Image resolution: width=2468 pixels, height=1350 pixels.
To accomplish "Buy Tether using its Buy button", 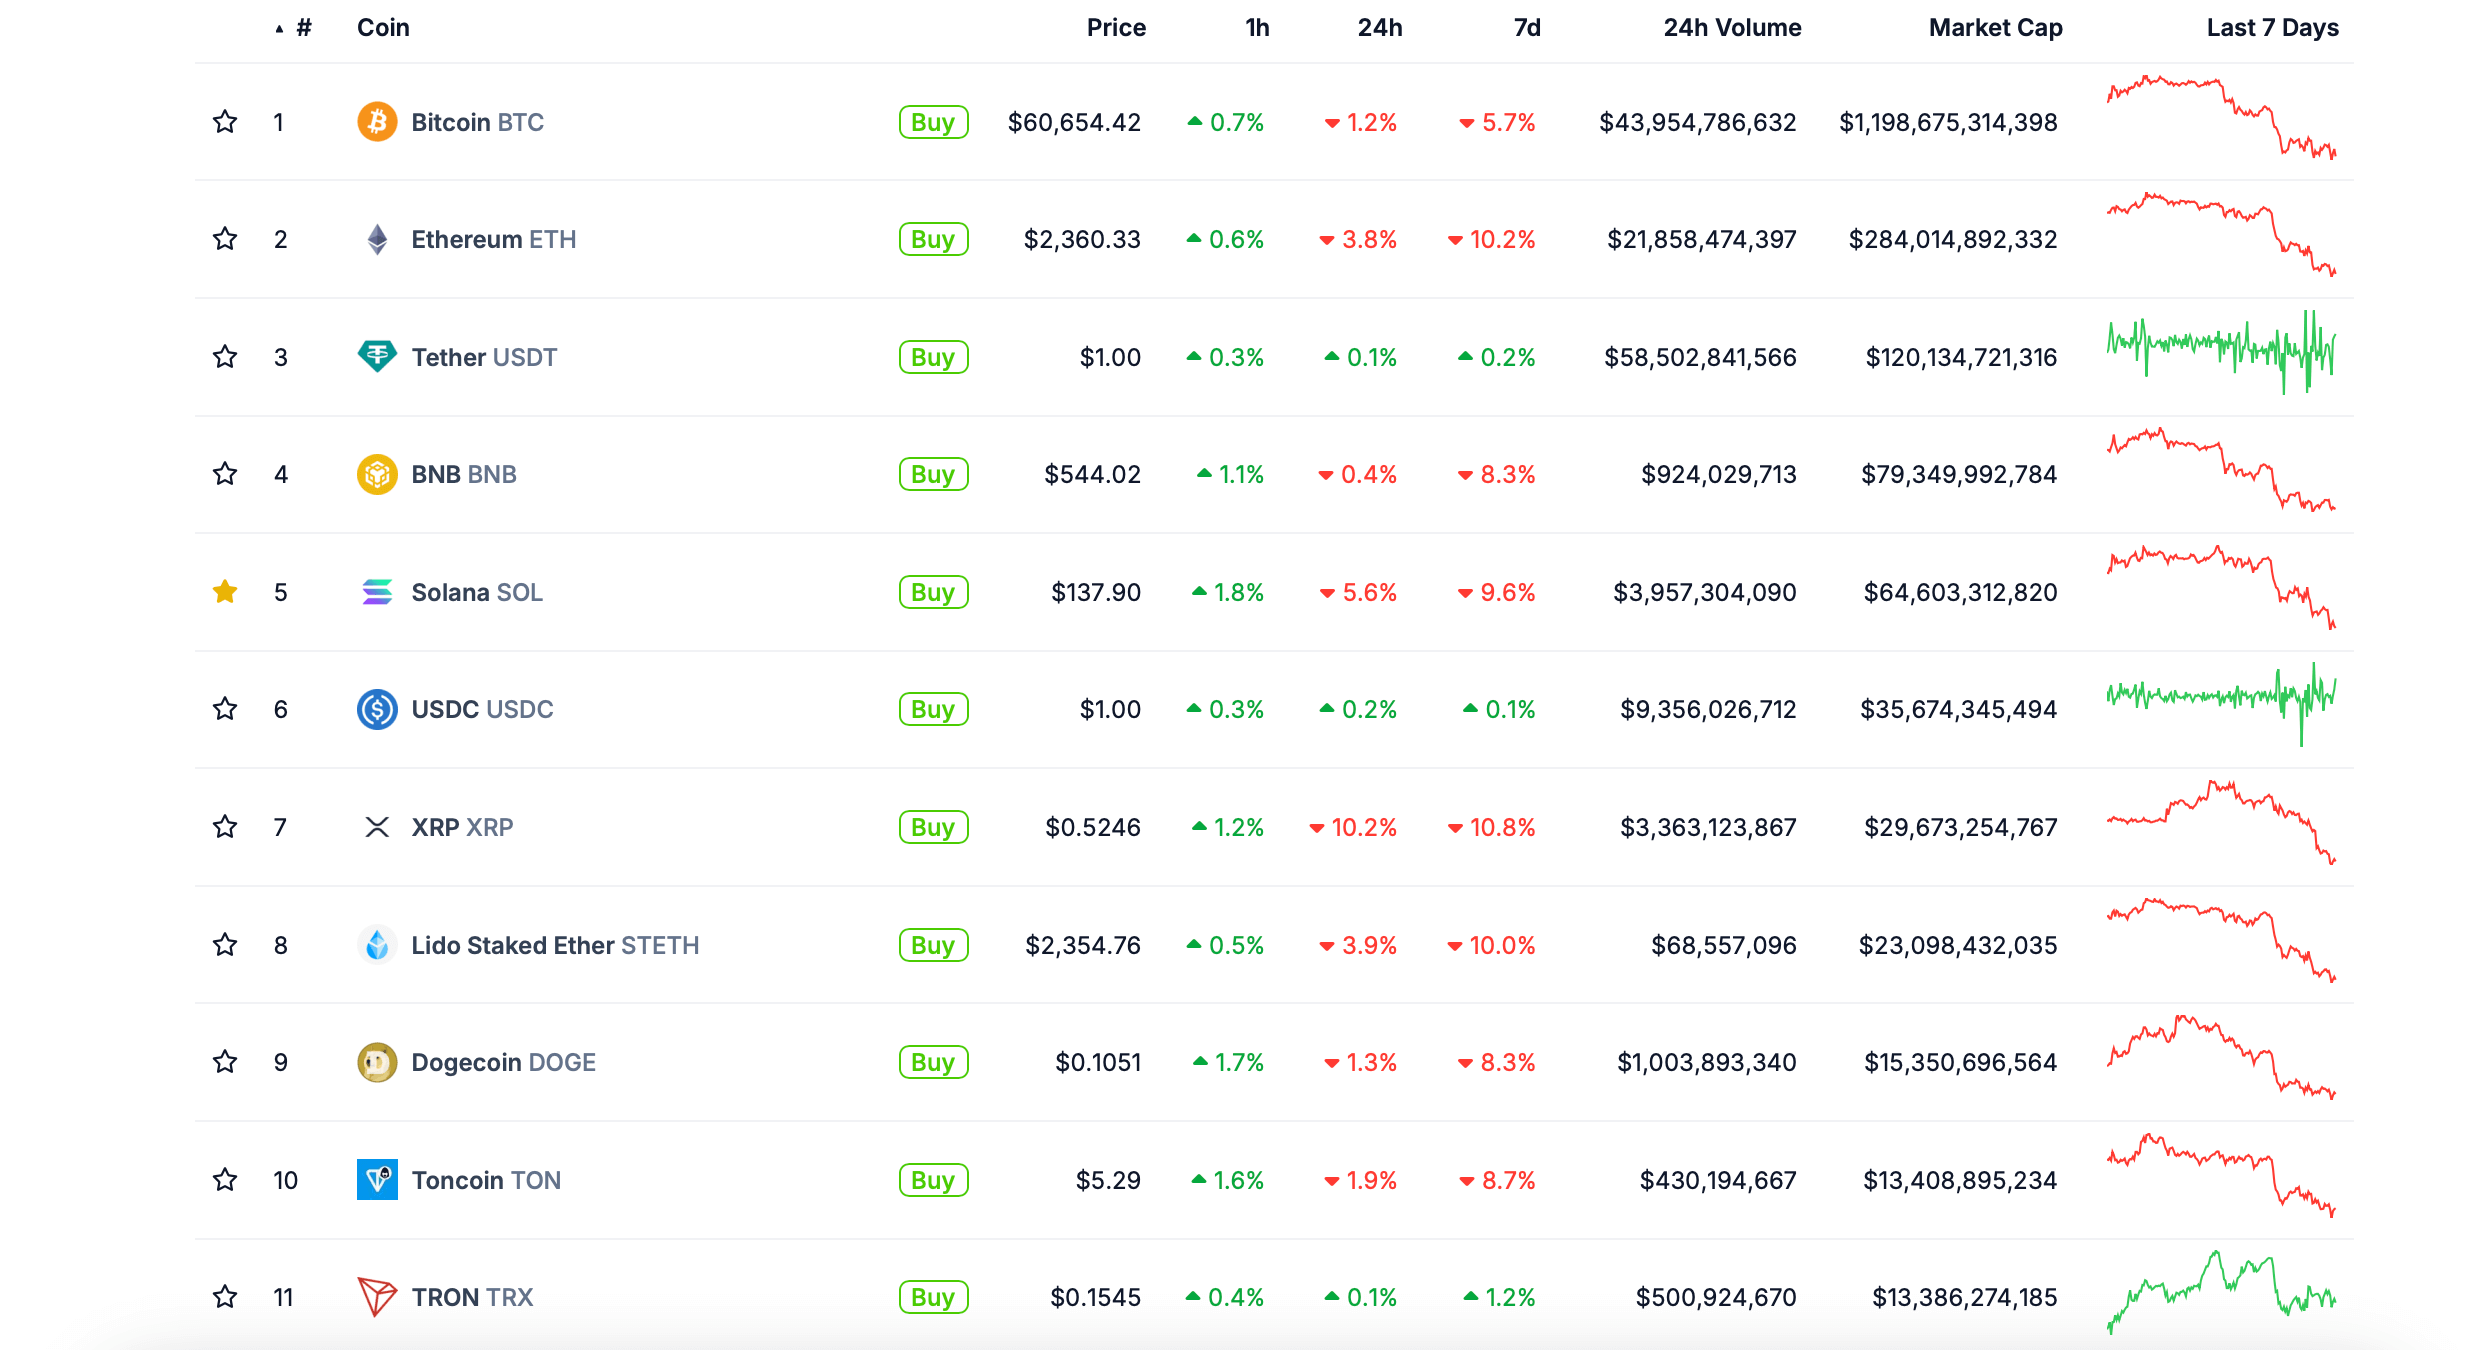I will click(933, 357).
